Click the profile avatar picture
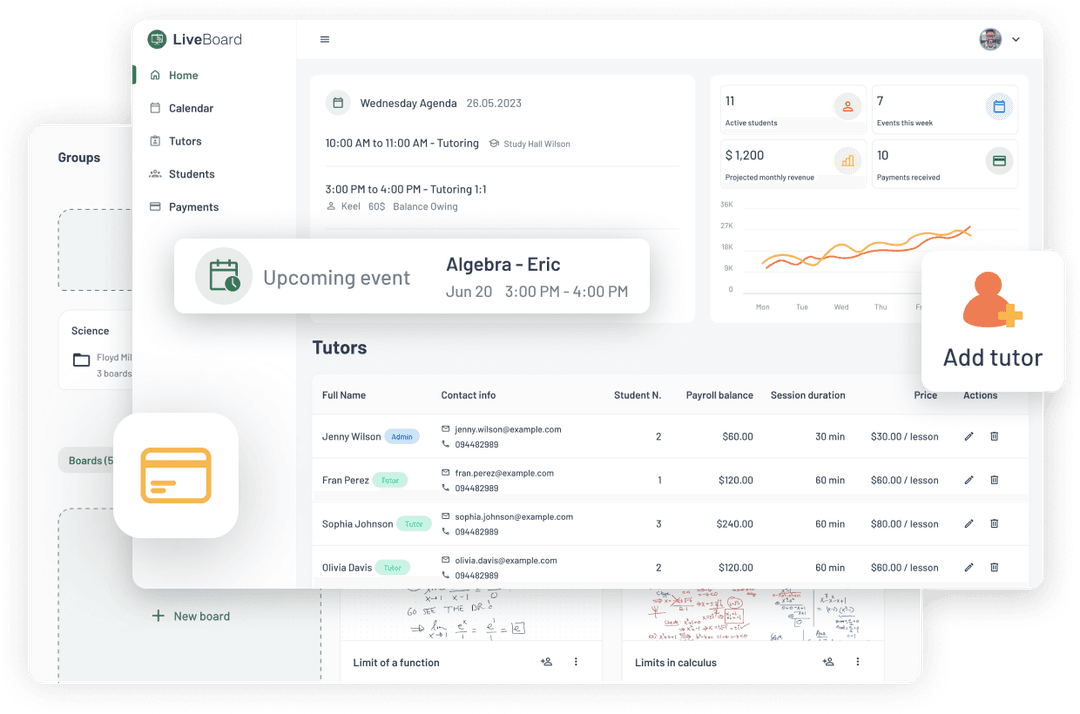The image size is (1080, 714). point(989,39)
